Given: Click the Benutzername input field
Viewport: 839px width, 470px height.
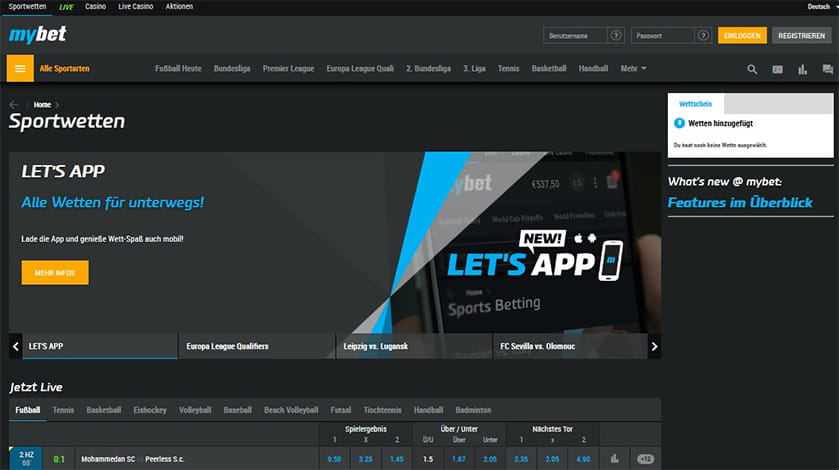Looking at the screenshot, I should tap(575, 35).
